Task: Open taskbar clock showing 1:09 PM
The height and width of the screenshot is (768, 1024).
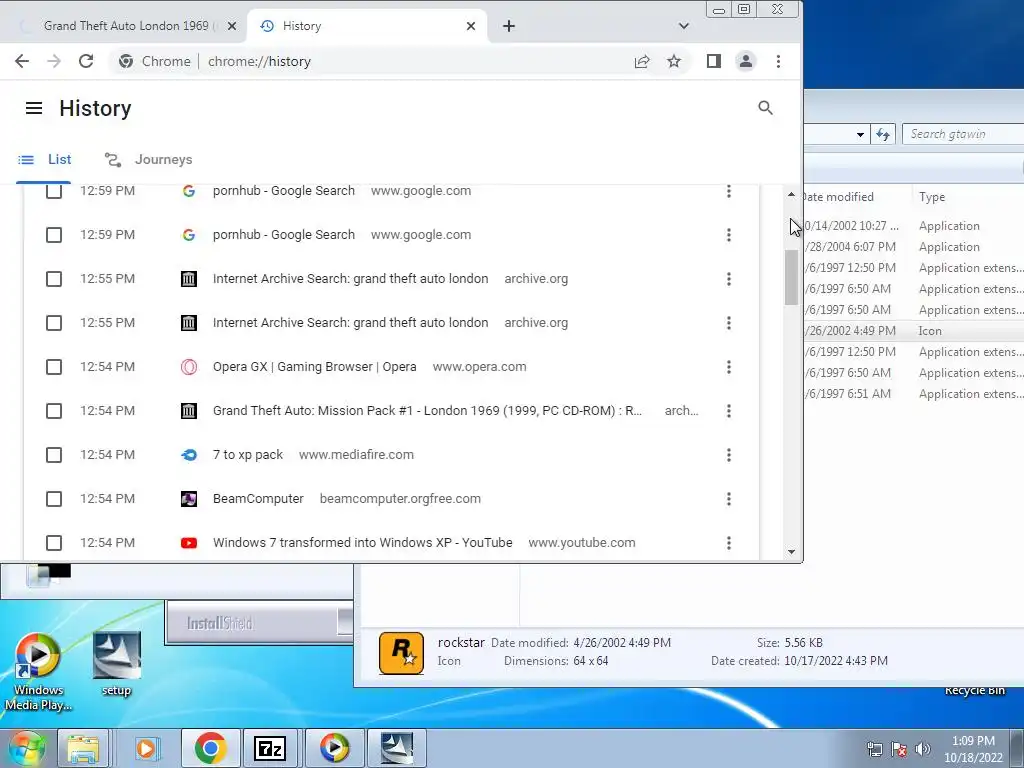Action: point(973,749)
